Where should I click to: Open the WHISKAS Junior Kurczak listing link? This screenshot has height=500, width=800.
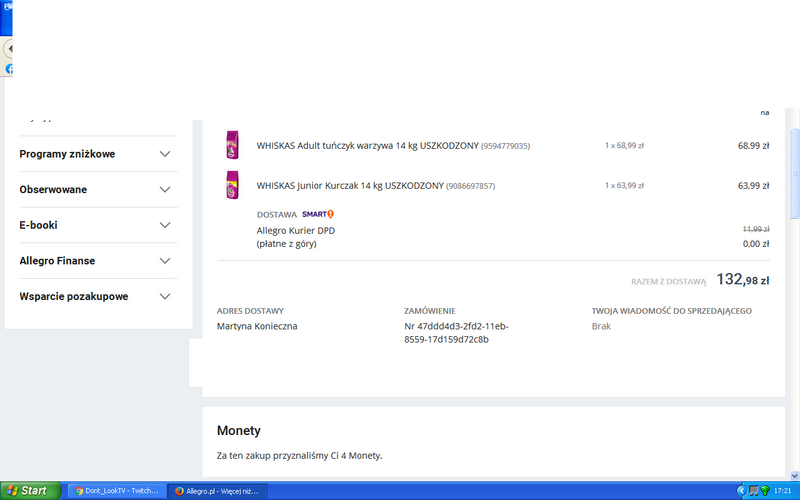(350, 186)
